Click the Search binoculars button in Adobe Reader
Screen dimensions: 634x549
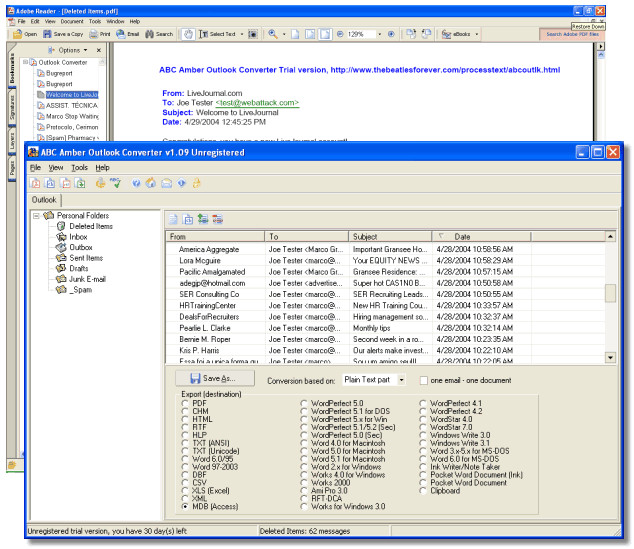pos(159,34)
